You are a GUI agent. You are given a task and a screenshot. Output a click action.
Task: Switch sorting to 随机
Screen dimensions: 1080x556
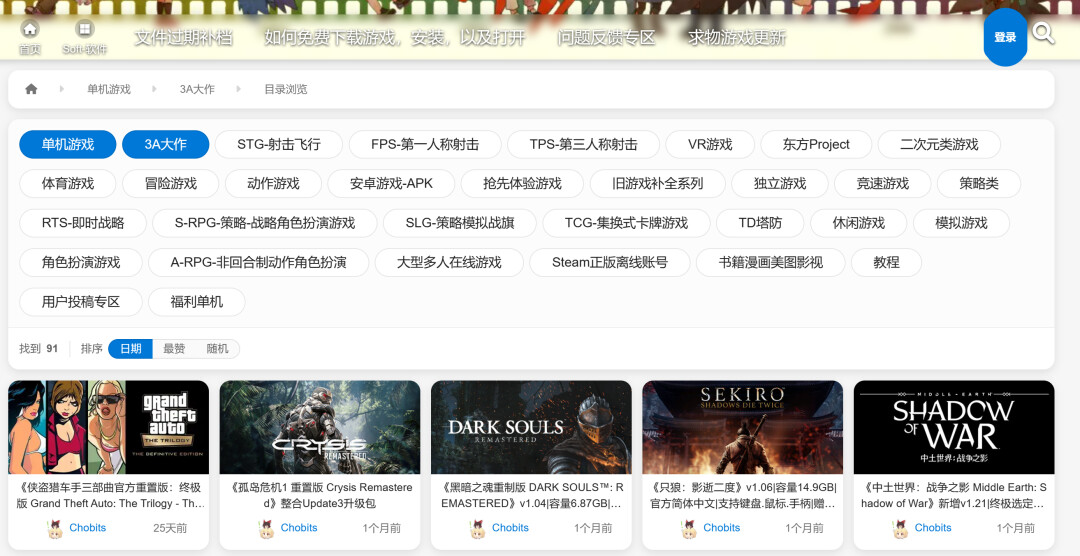point(217,349)
